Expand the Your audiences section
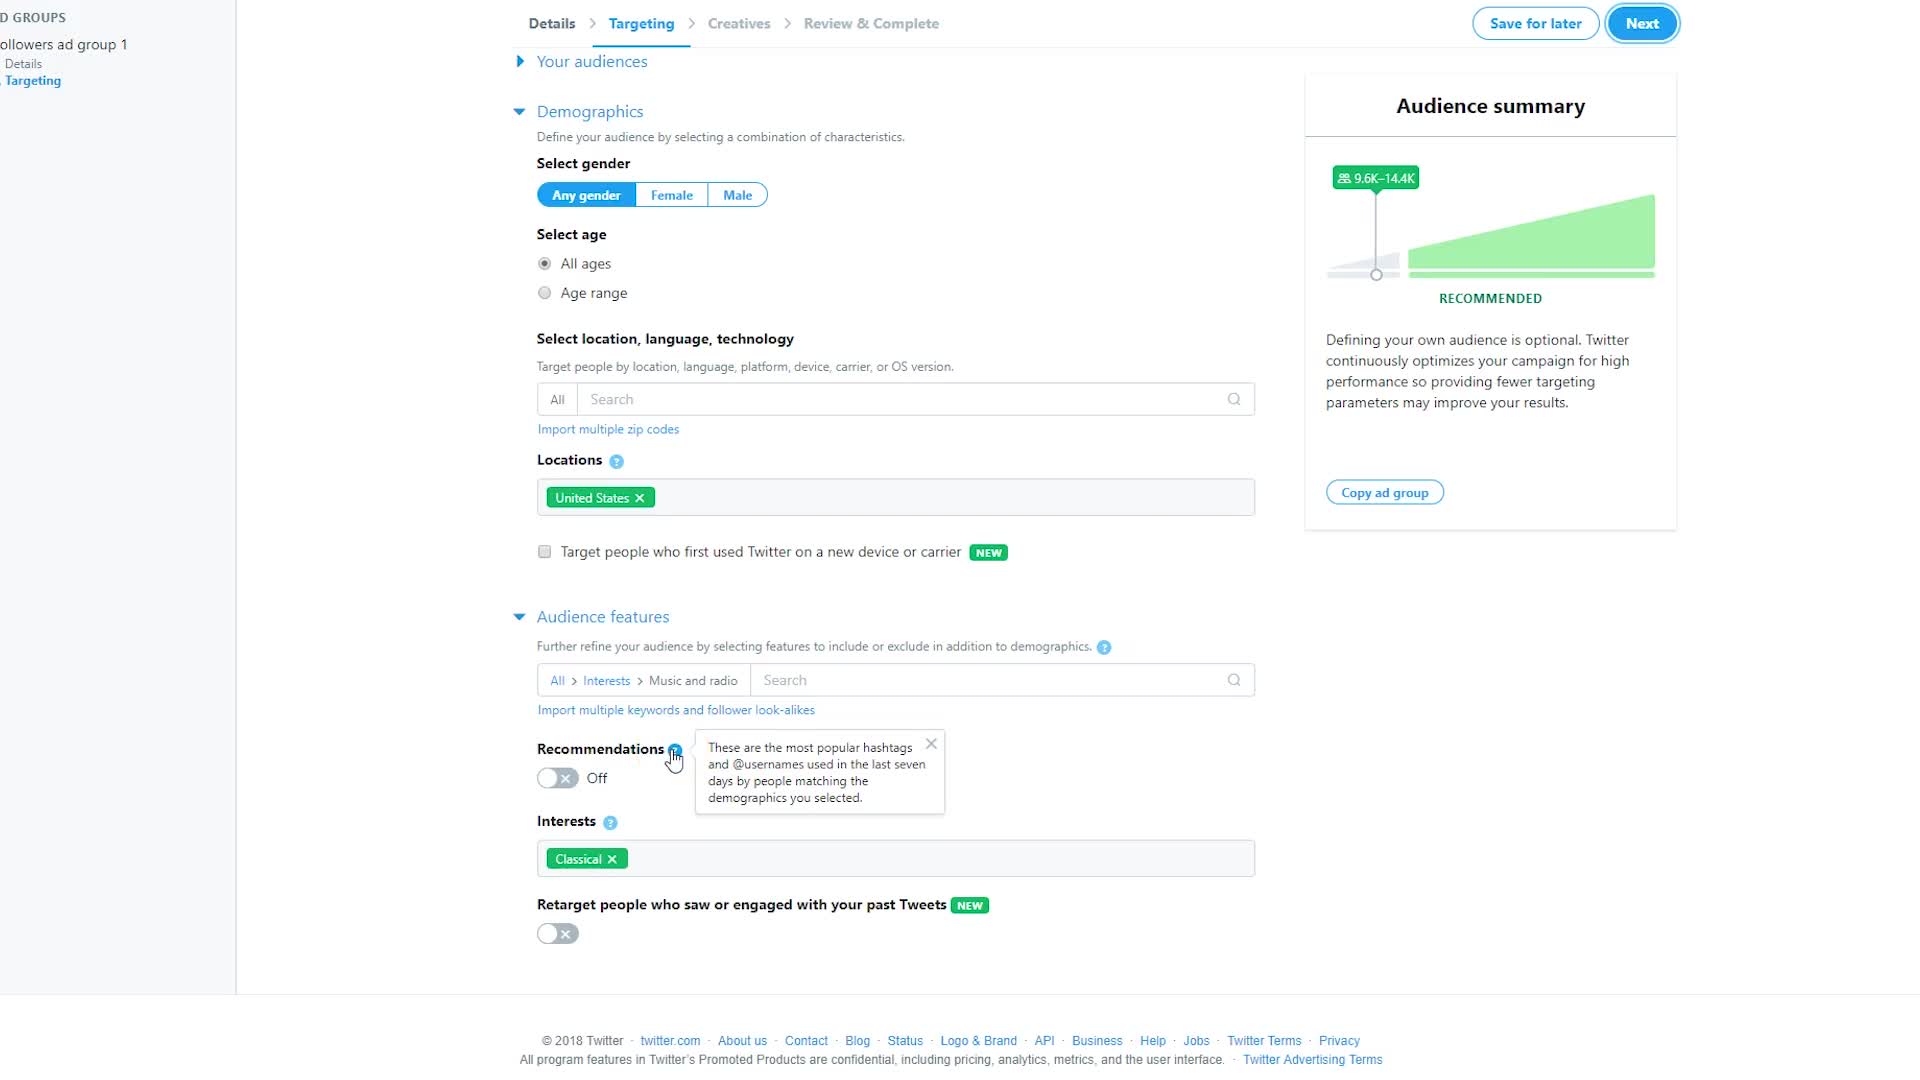 520,62
